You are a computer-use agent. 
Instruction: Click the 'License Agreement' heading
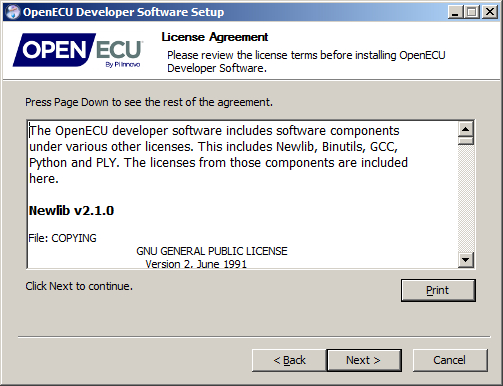(x=215, y=37)
